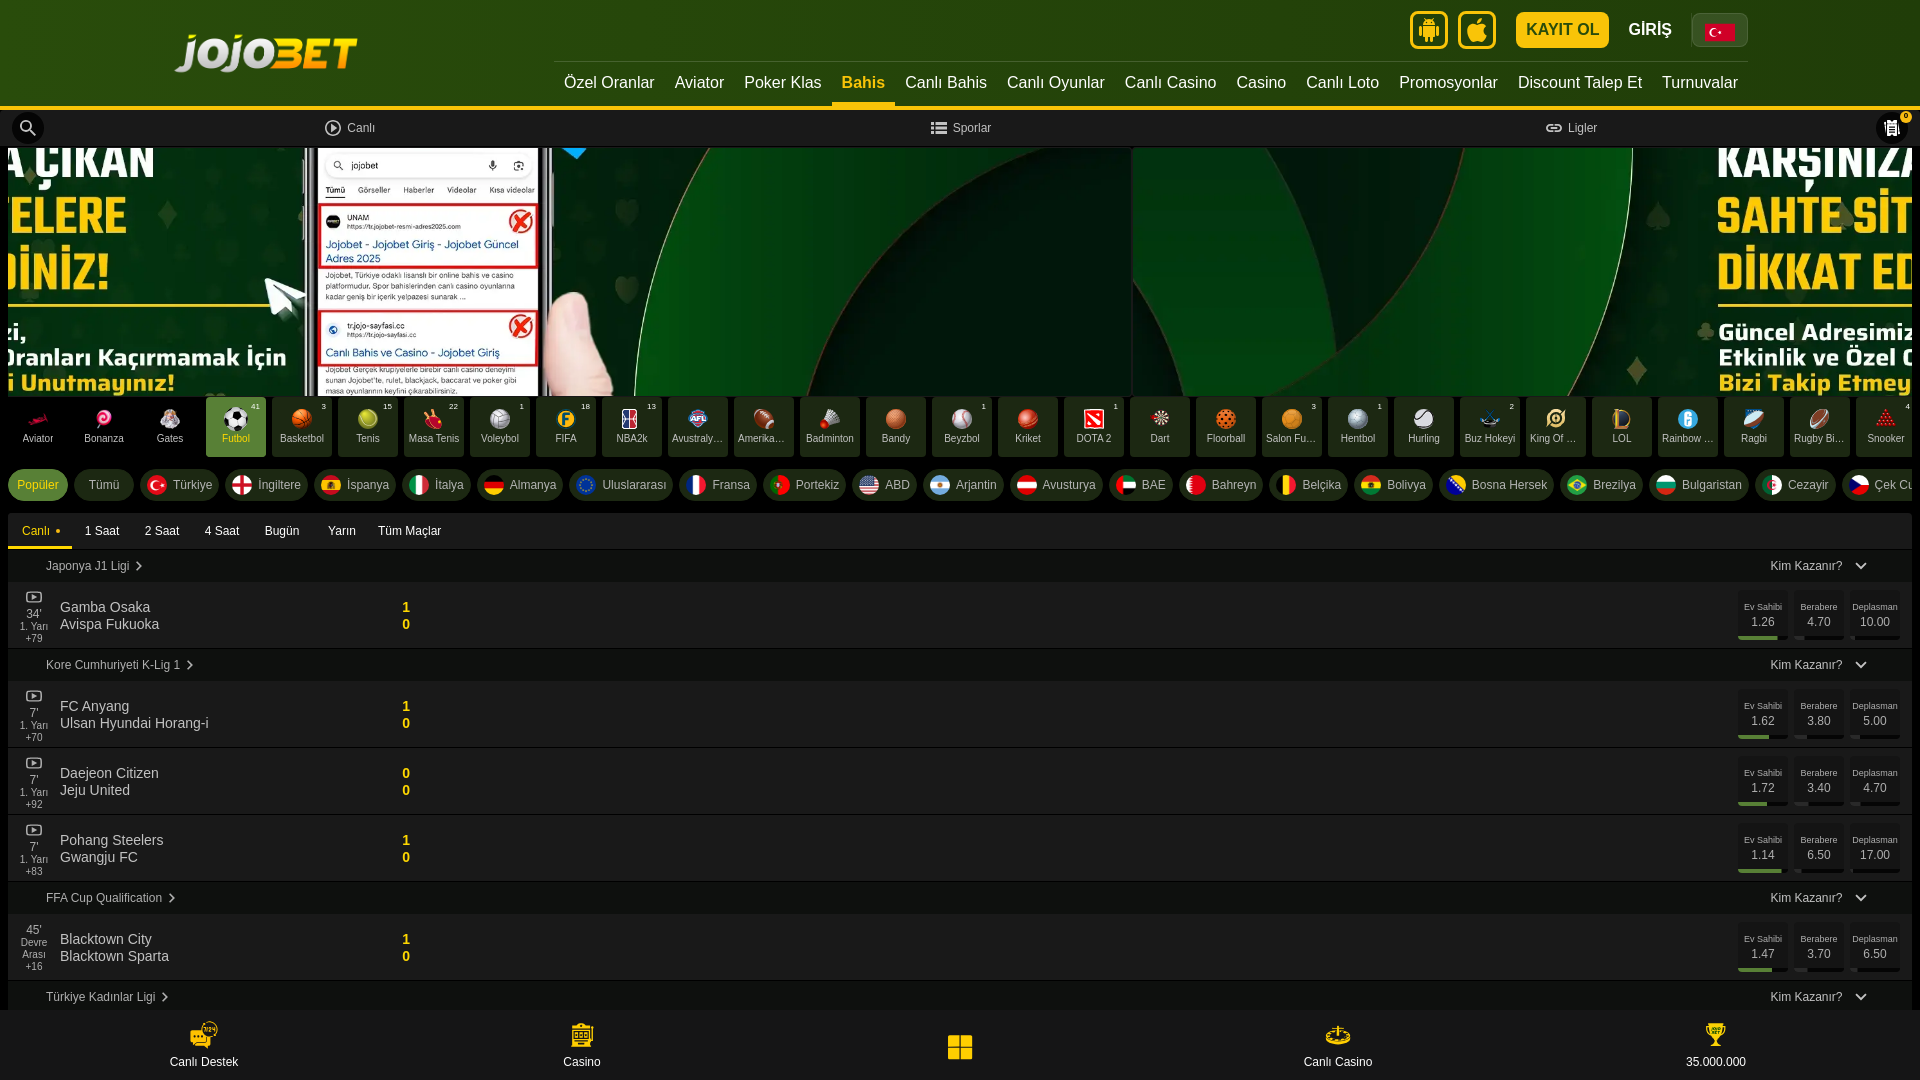
Task: Toggle the Türkiye country filter
Action: (180, 485)
